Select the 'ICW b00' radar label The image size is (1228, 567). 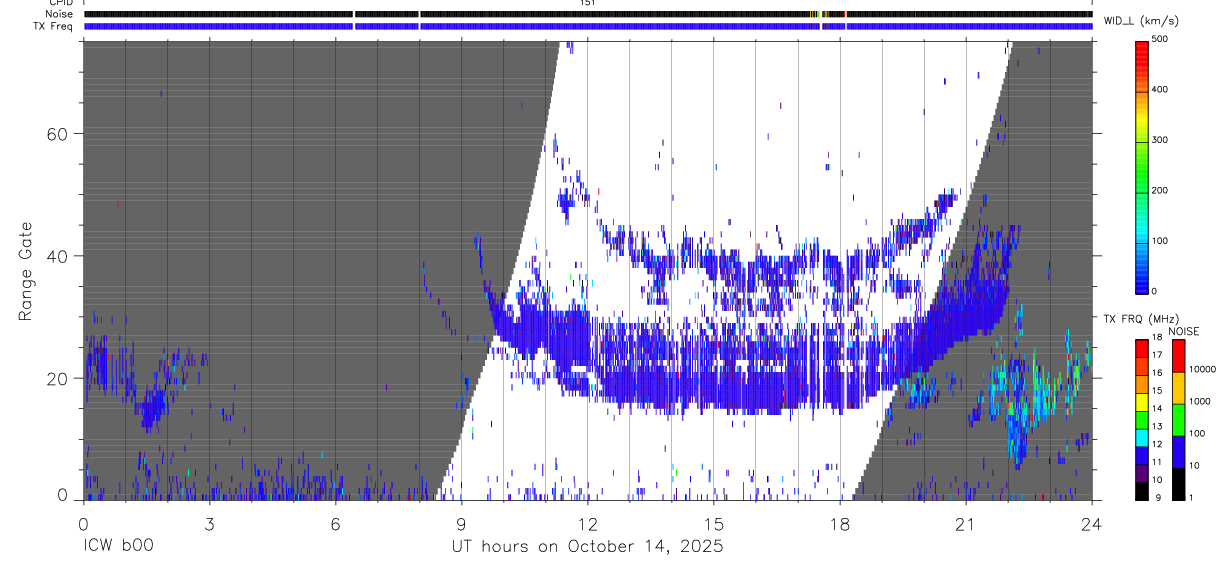pyautogui.click(x=118, y=547)
